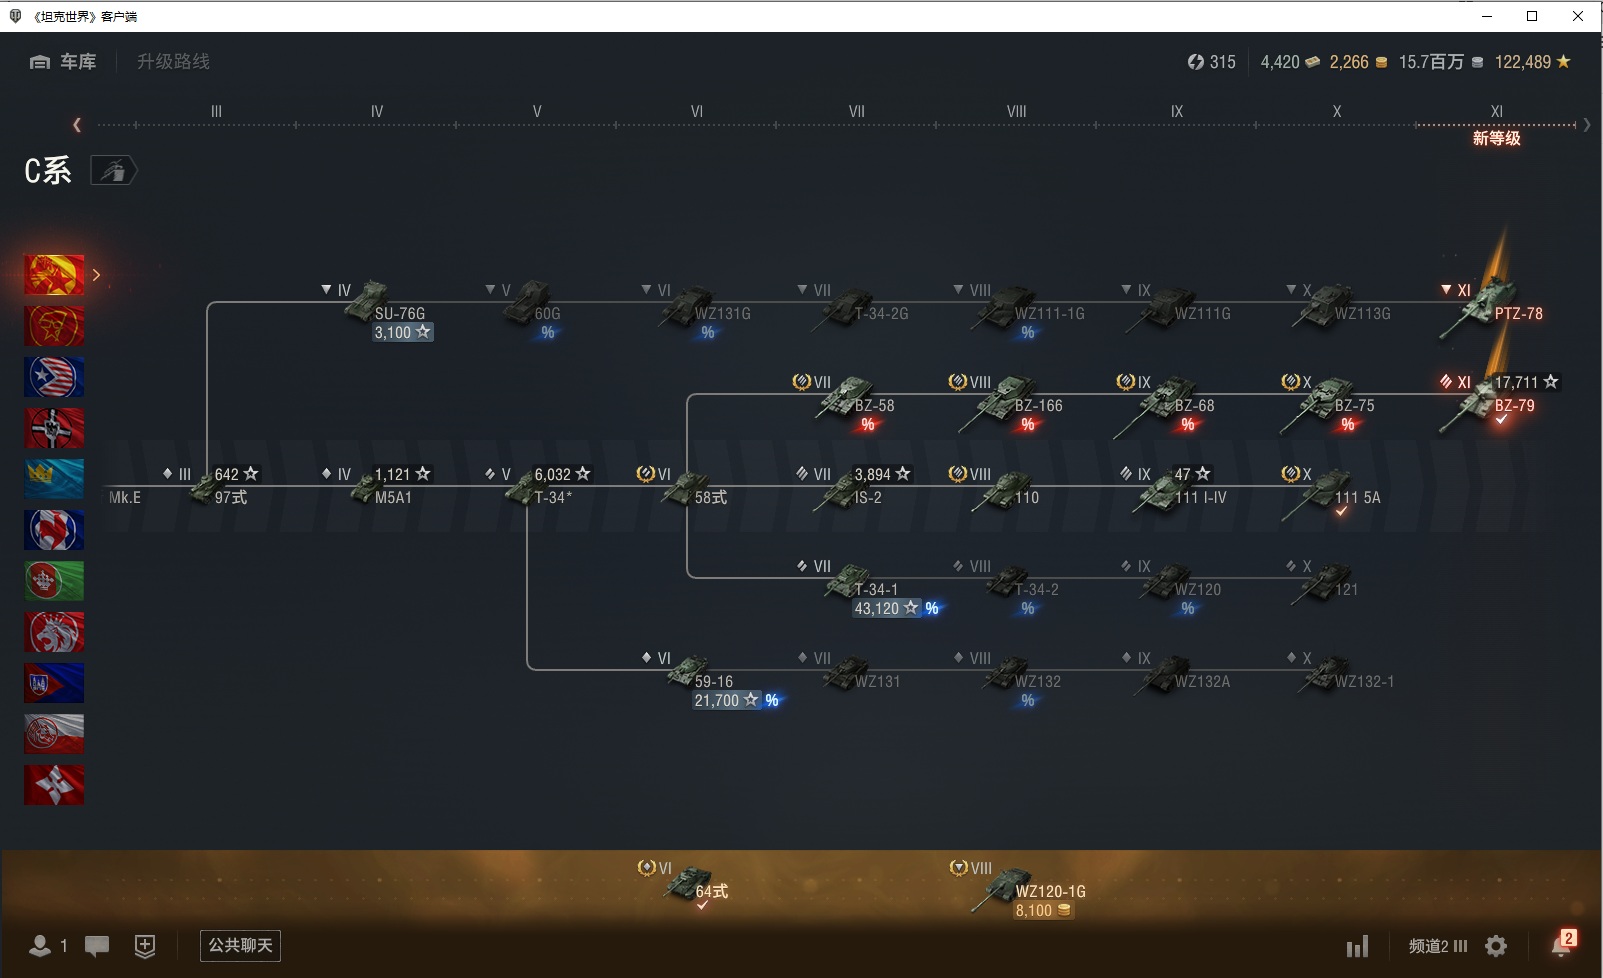Select the China nation flag
Viewport: 1603px width, 978px height.
(54, 275)
